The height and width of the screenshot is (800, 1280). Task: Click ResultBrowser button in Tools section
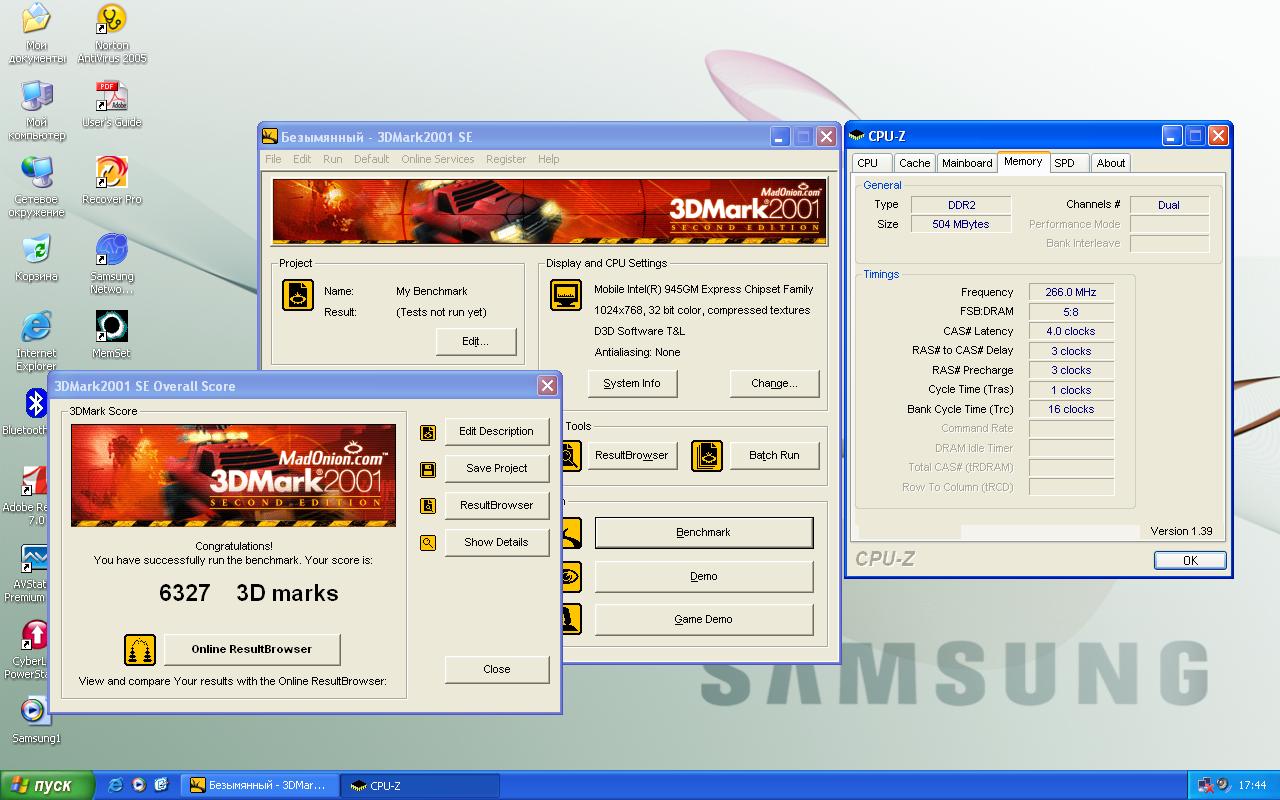(x=632, y=455)
